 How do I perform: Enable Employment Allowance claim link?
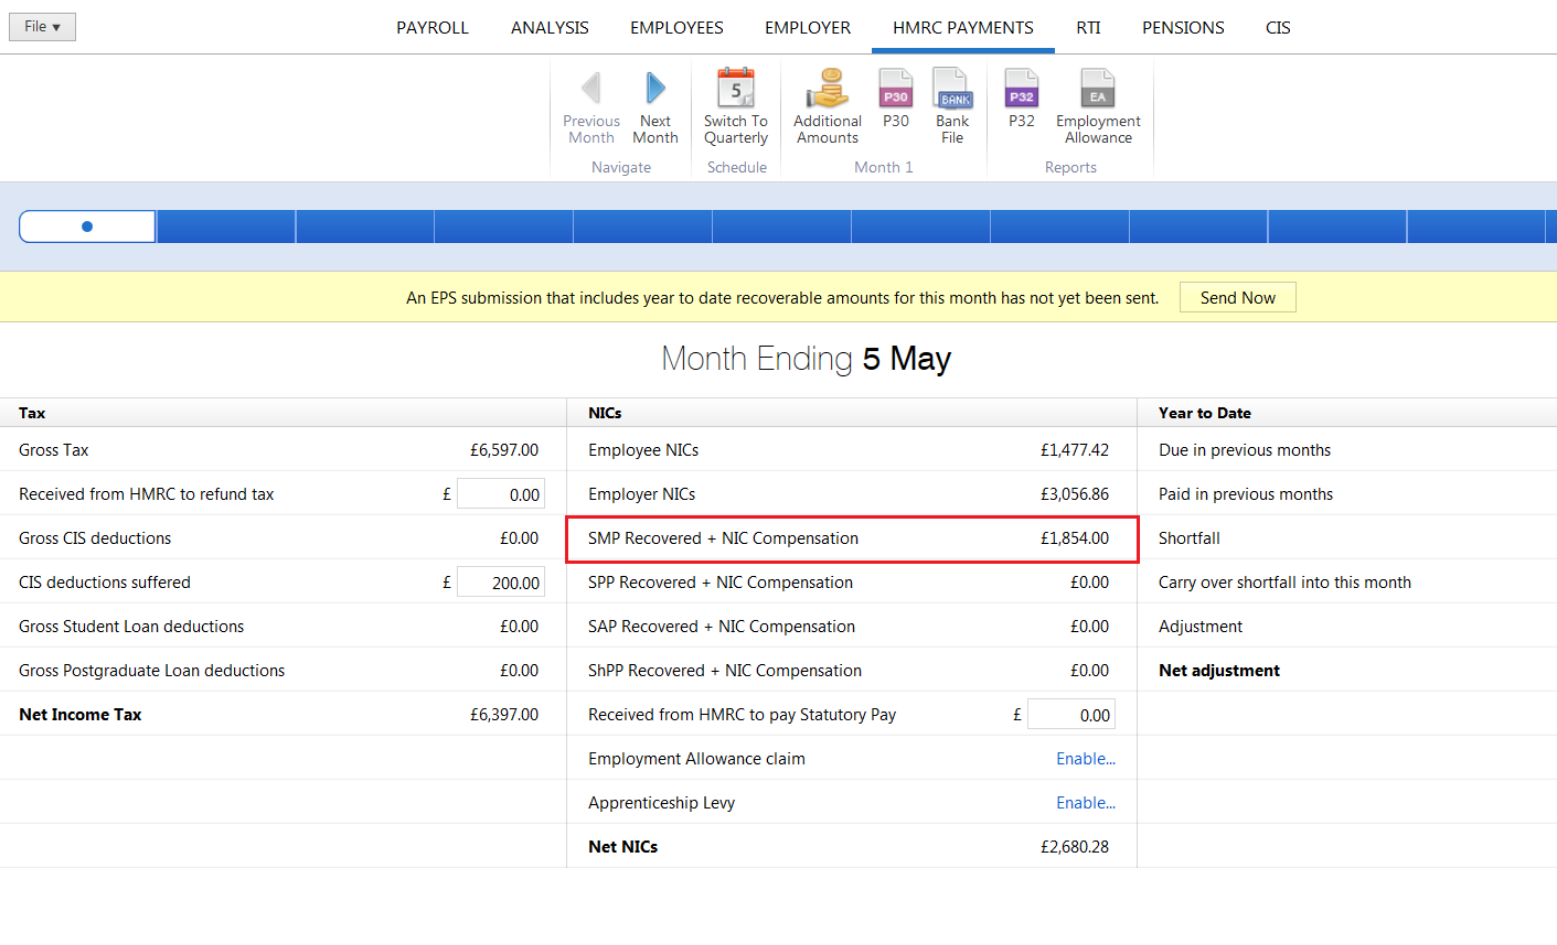(x=1085, y=759)
